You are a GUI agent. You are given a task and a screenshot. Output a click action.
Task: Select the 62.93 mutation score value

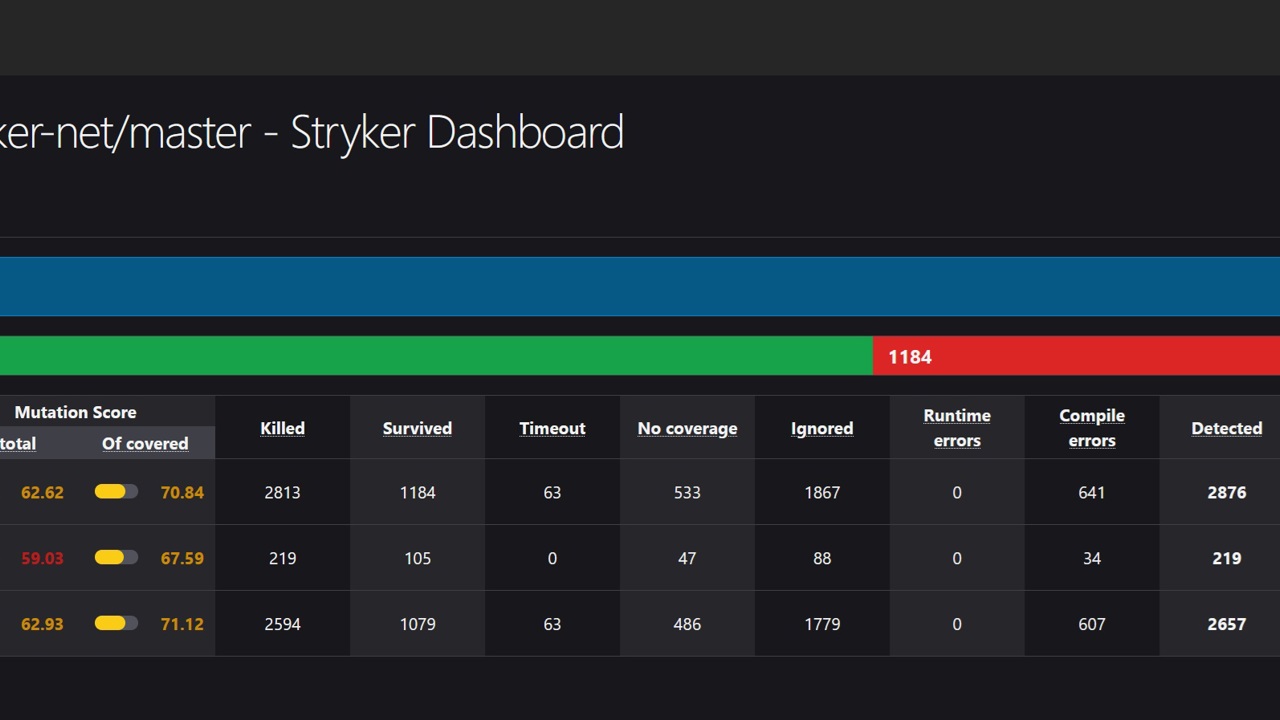[x=42, y=624]
